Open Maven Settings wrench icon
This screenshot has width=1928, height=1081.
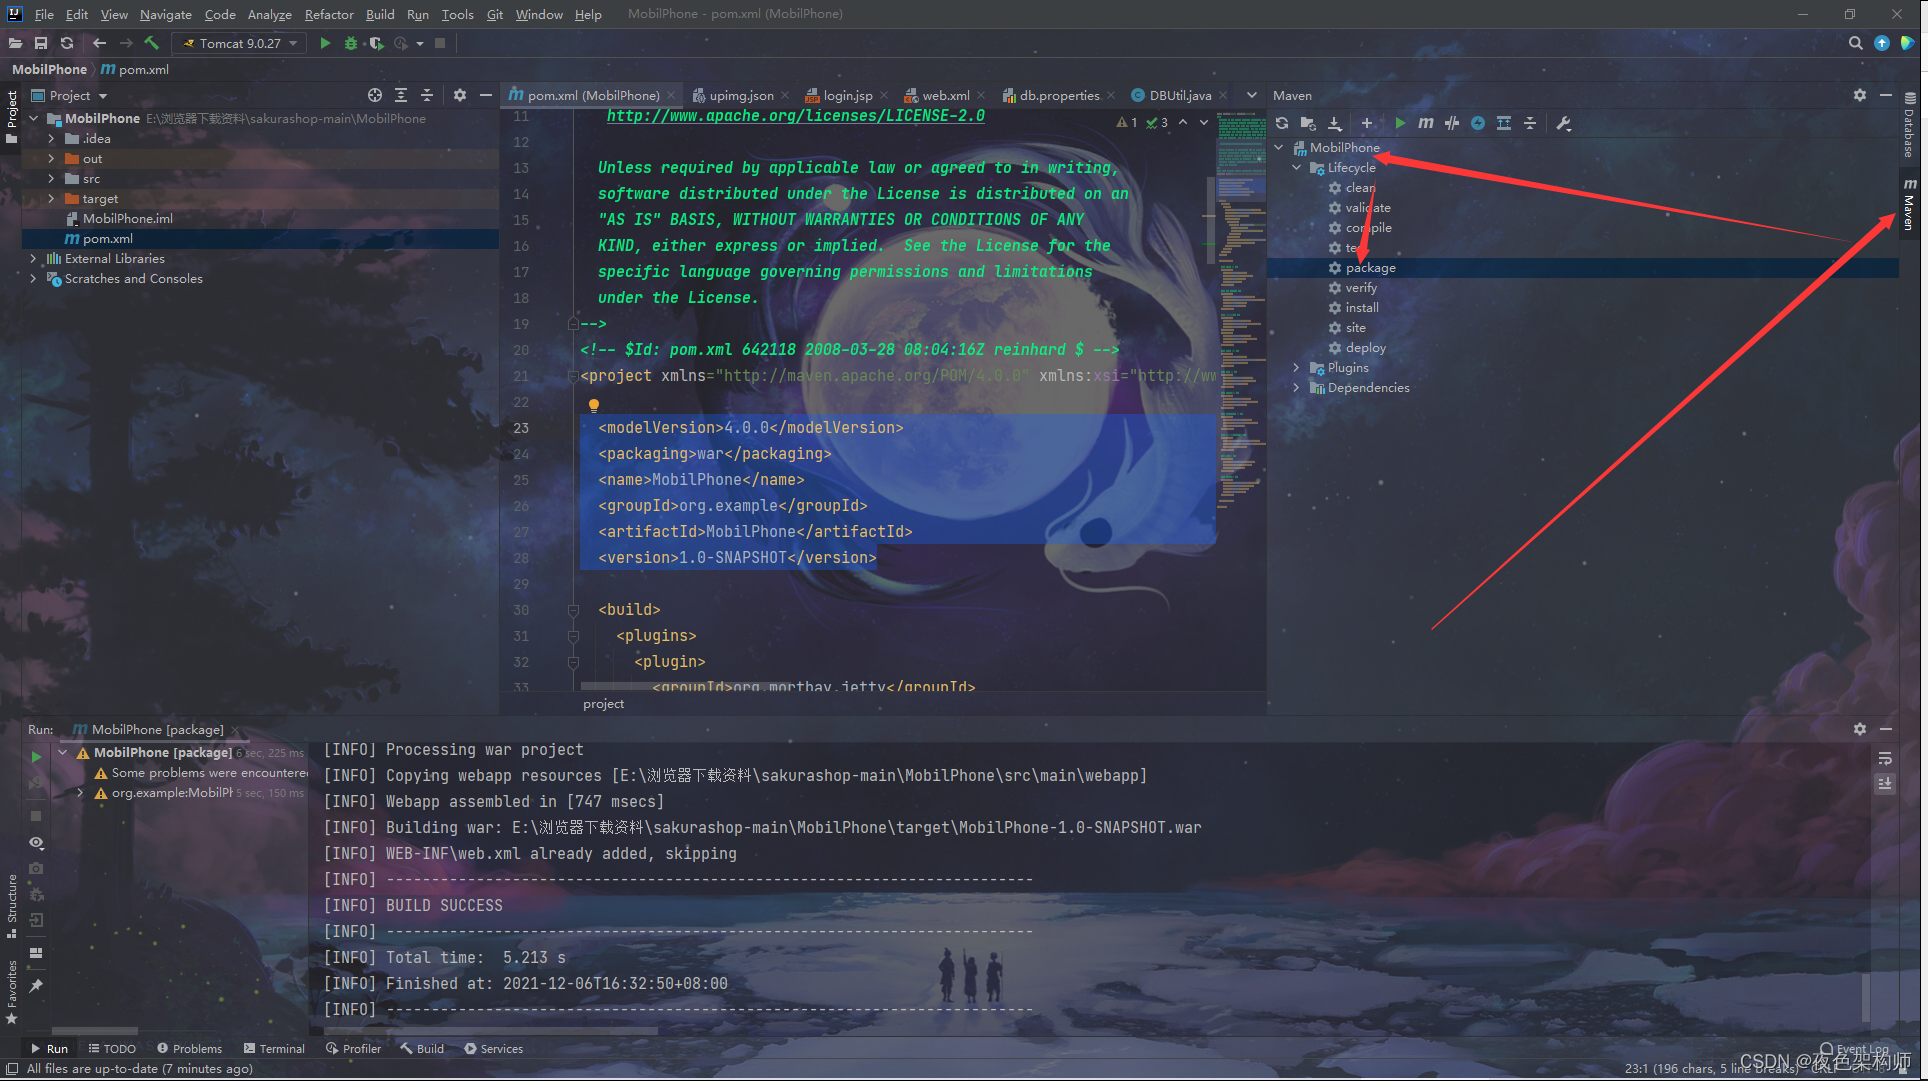1564,123
